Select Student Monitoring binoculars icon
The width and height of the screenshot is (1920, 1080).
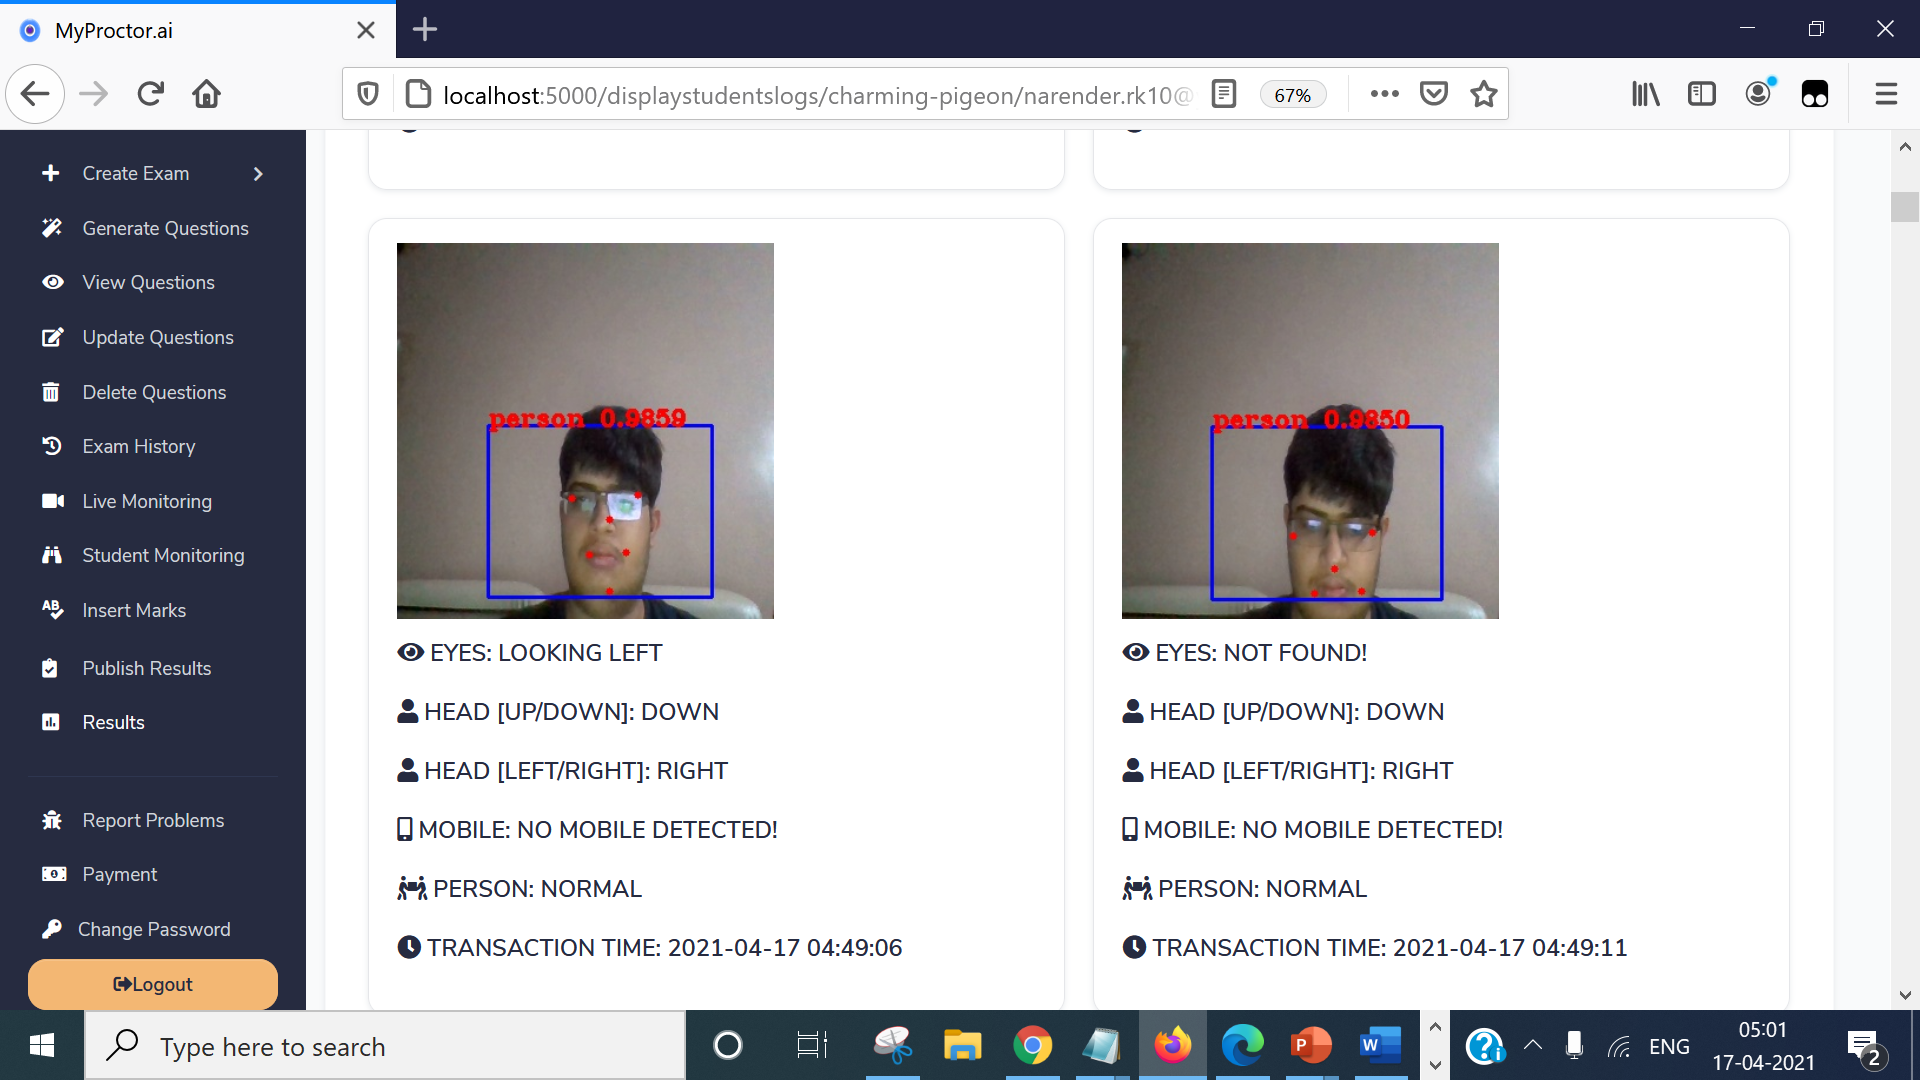[x=52, y=555]
